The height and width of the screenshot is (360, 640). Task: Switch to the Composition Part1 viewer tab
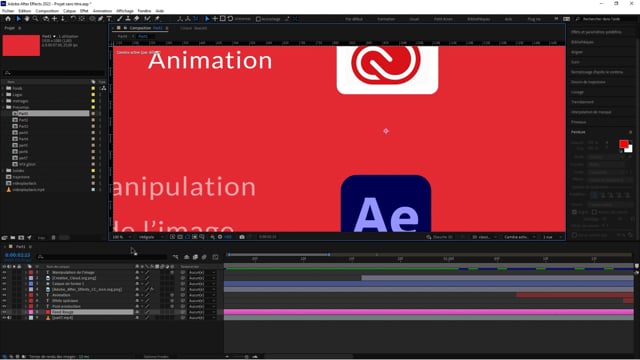146,28
